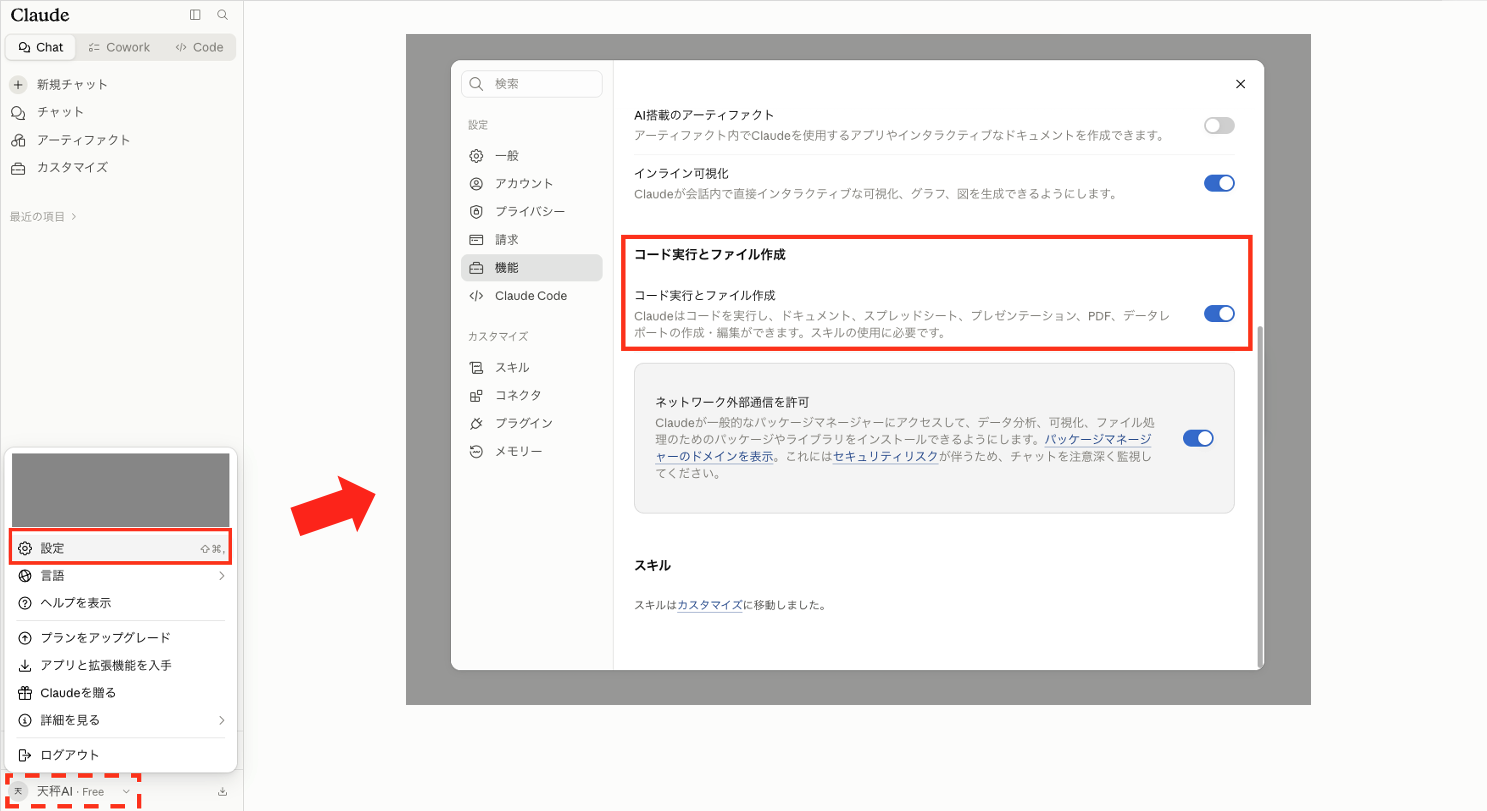
Task: Click the globe icon beside 言語
Action: click(26, 576)
